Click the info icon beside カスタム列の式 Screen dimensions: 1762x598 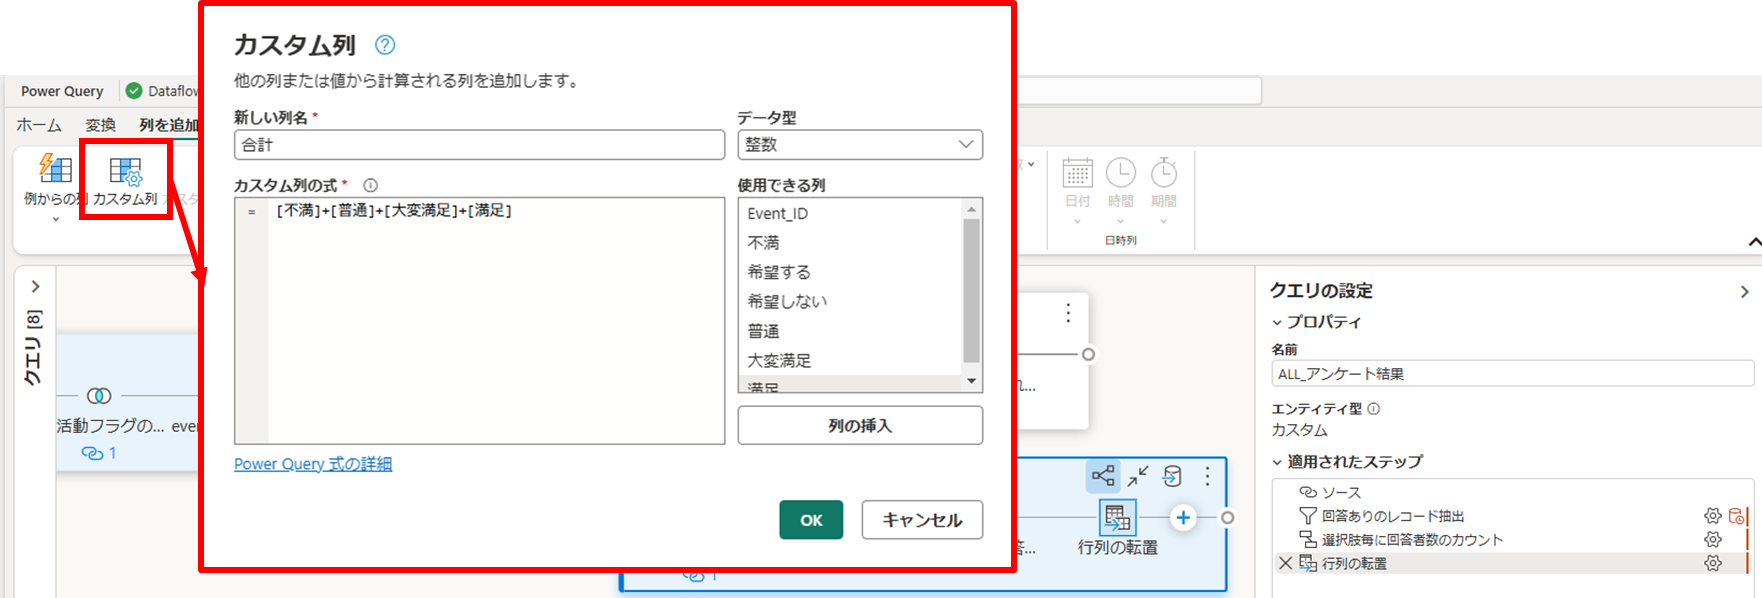point(370,185)
